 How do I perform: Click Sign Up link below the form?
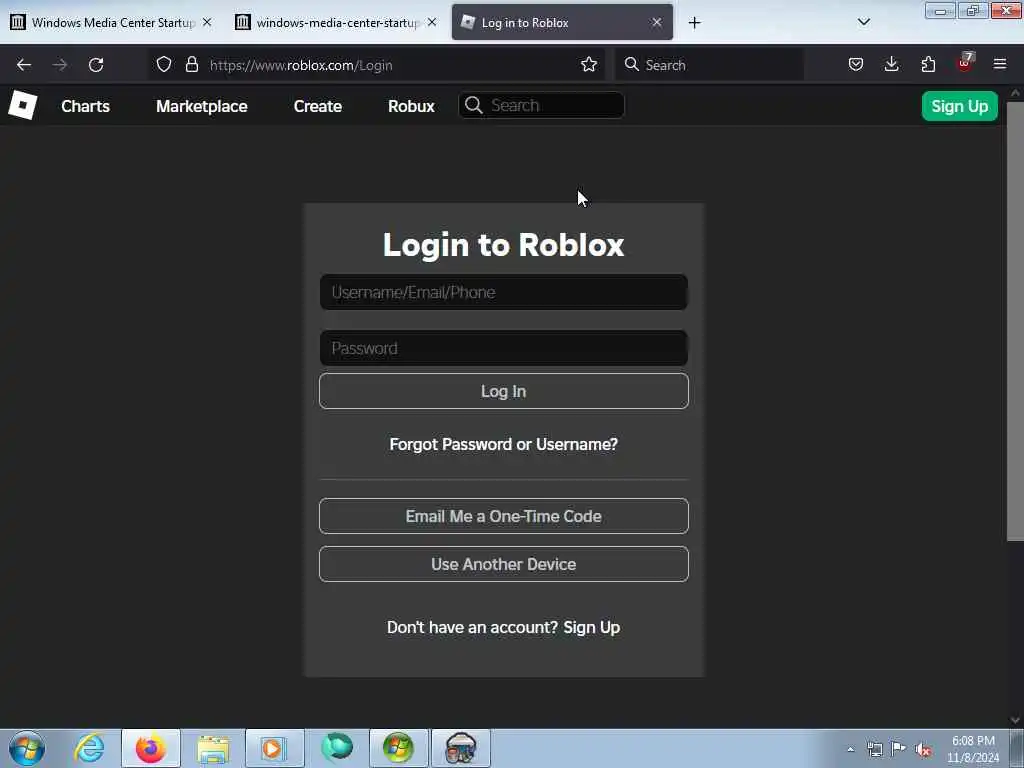592,628
